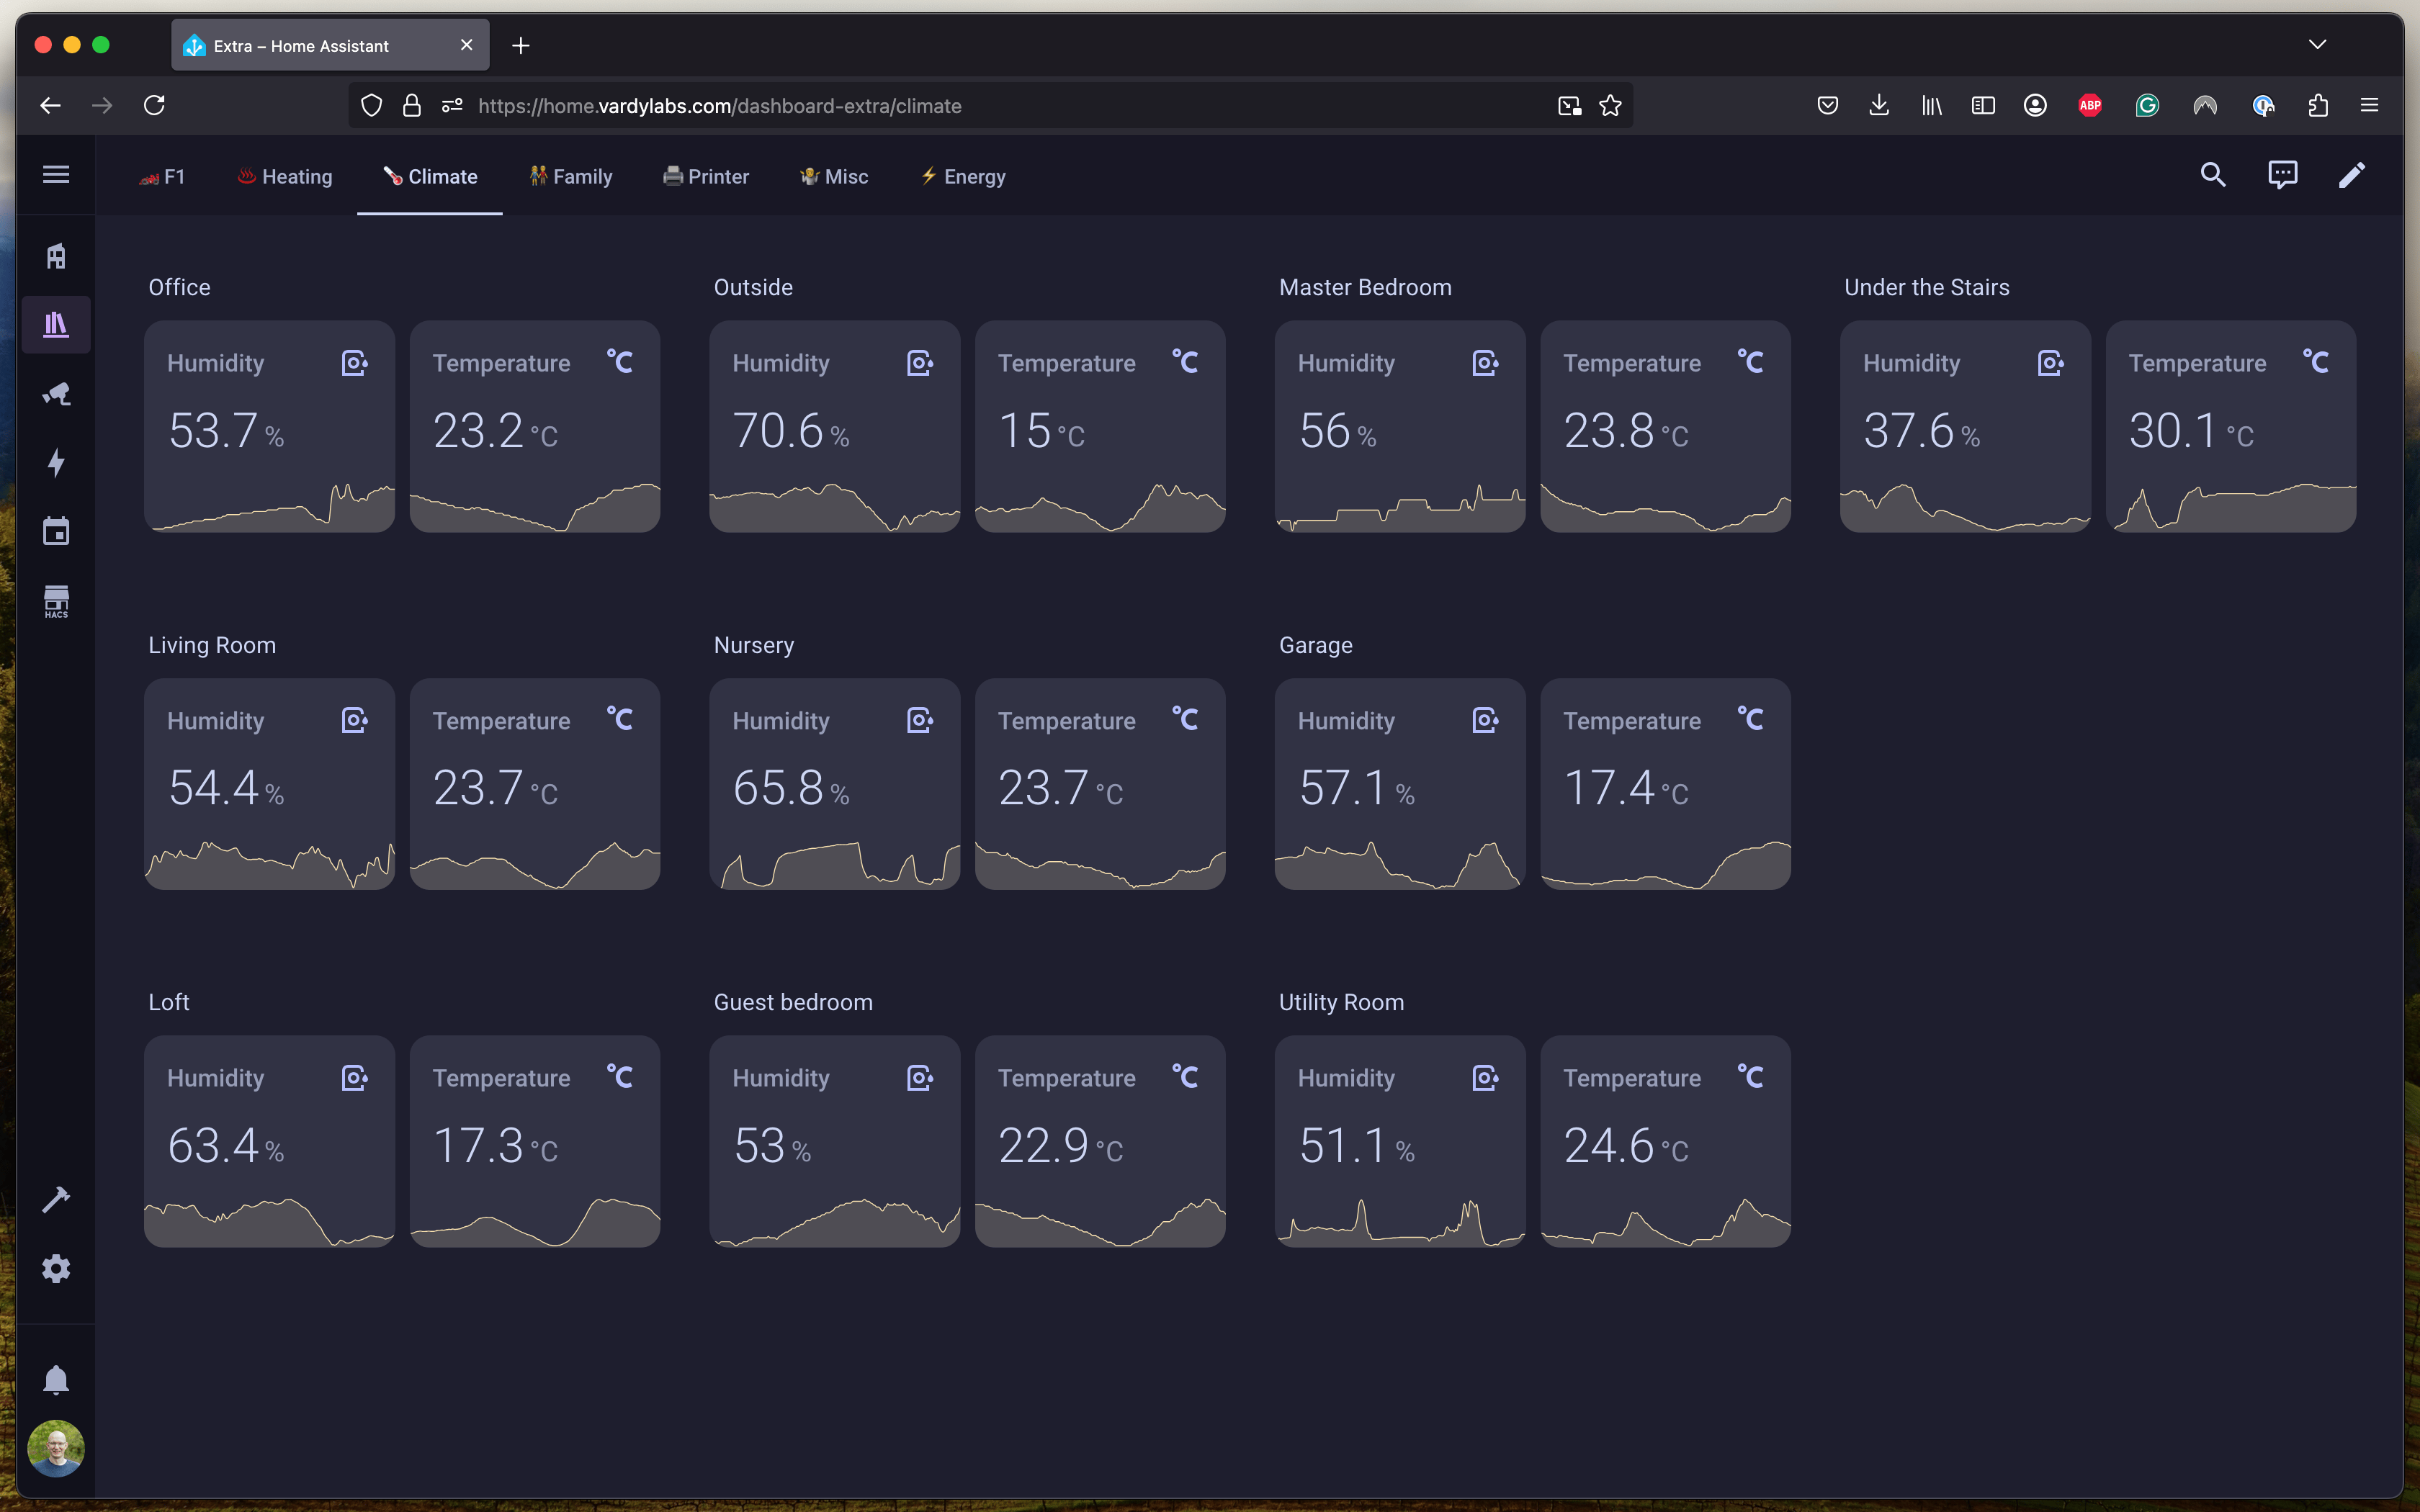Edit dashboard with the pencil icon

pyautogui.click(x=2351, y=176)
